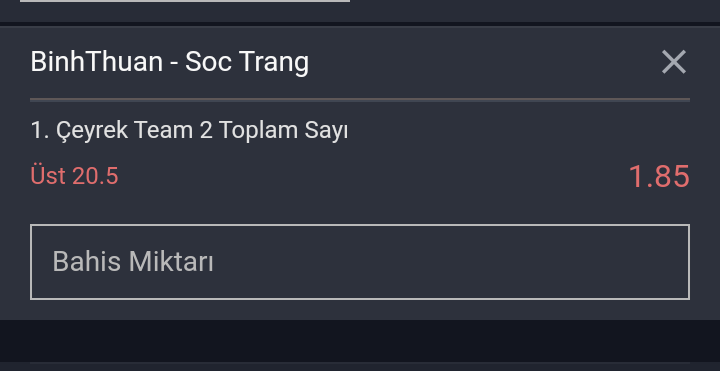
Task: Focus the bet amount box placeholder text
Action: pyautogui.click(x=133, y=262)
